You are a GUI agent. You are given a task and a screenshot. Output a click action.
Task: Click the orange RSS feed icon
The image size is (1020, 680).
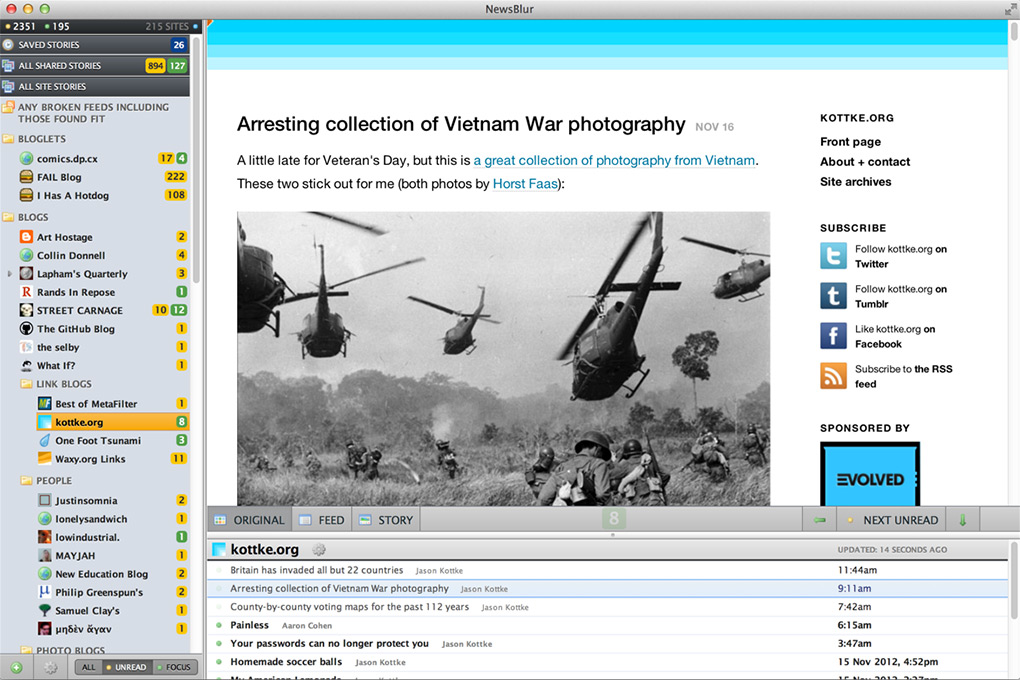click(833, 376)
